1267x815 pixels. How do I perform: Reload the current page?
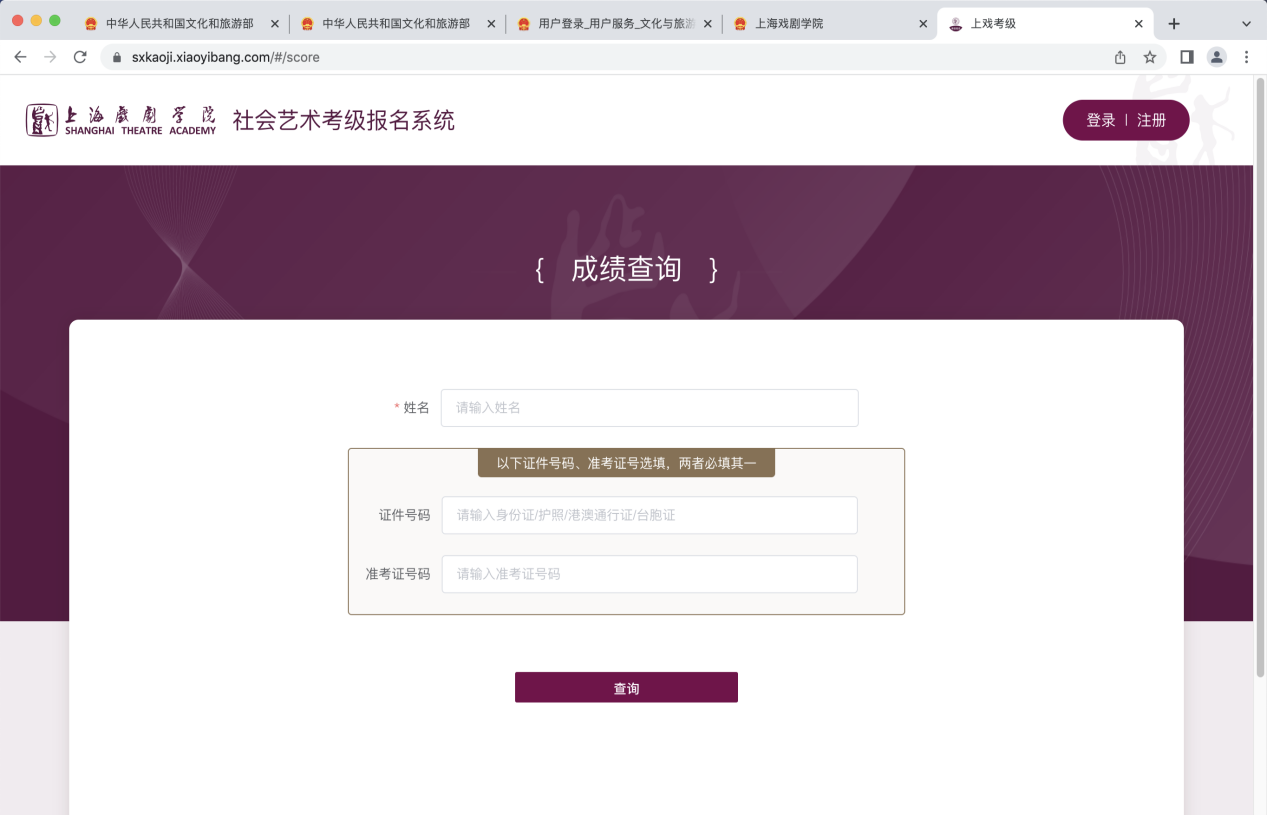pos(80,57)
